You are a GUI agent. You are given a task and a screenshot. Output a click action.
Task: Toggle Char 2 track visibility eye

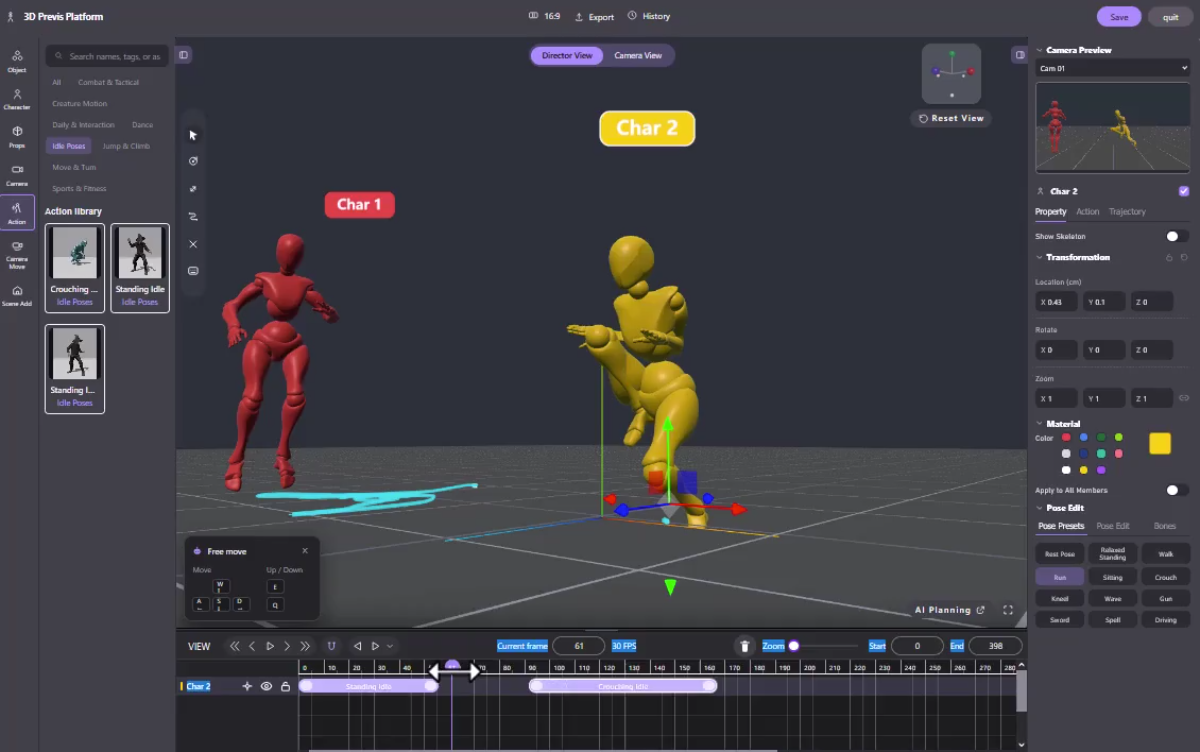pos(266,686)
